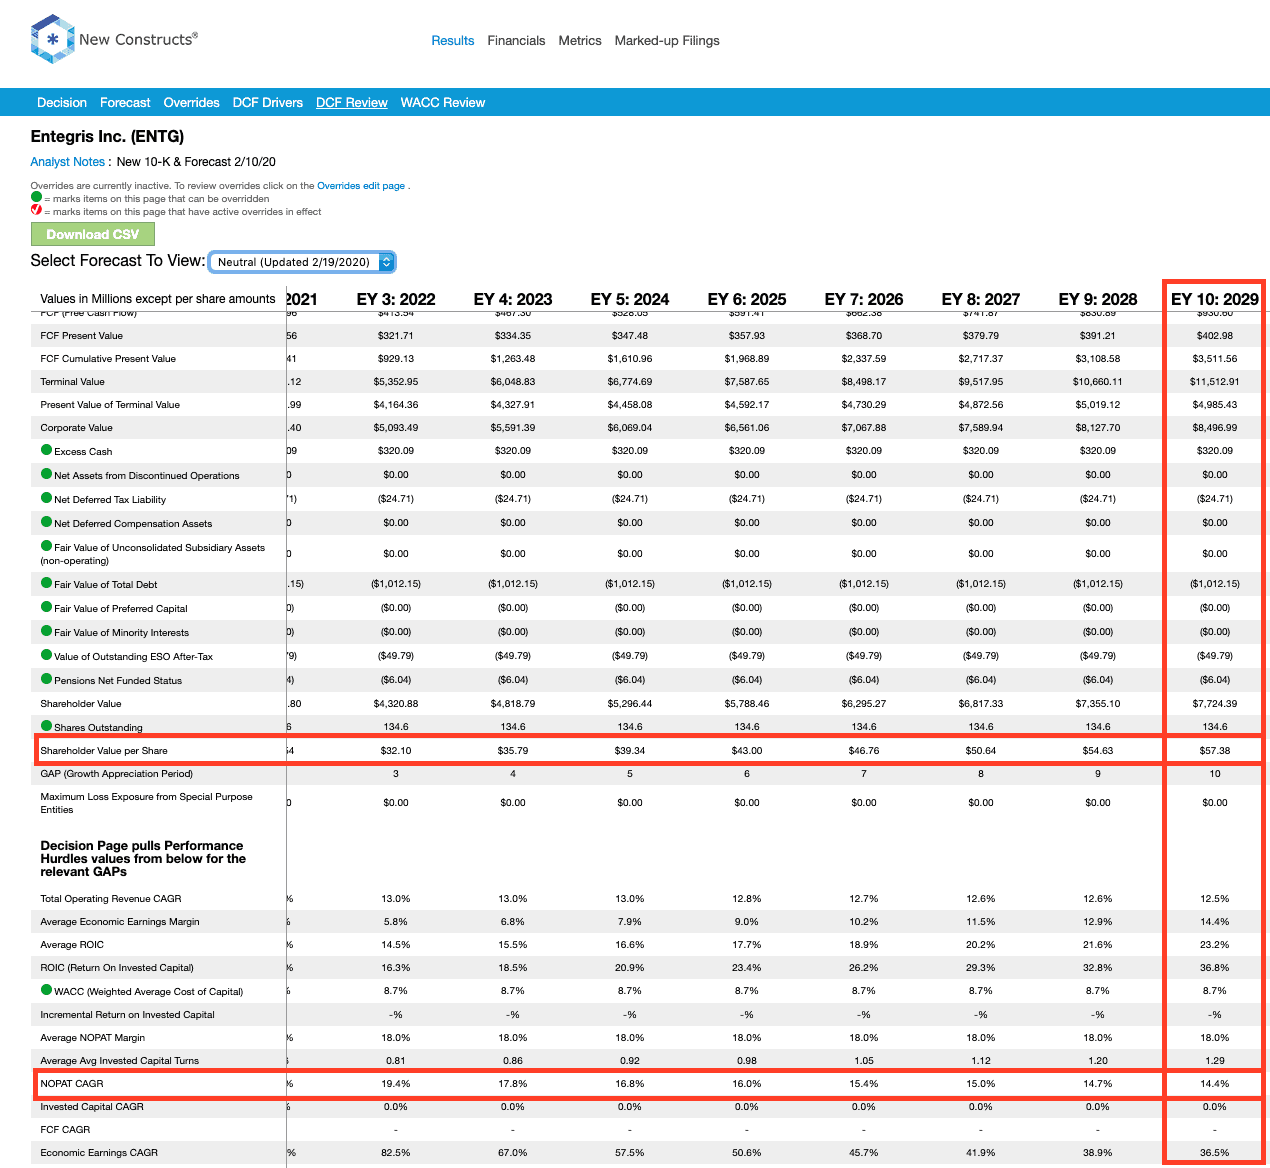Click the Entegris Inc. (ENTG) heading

click(107, 137)
